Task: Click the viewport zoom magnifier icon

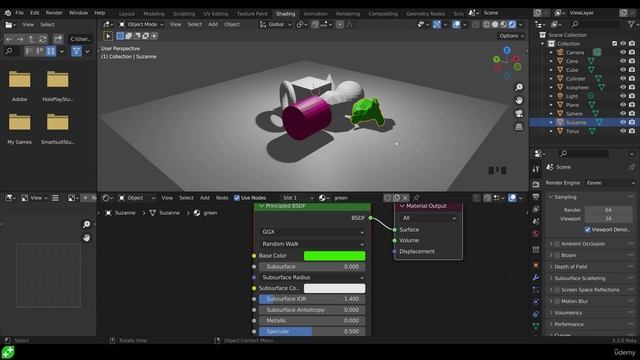Action: point(519,87)
